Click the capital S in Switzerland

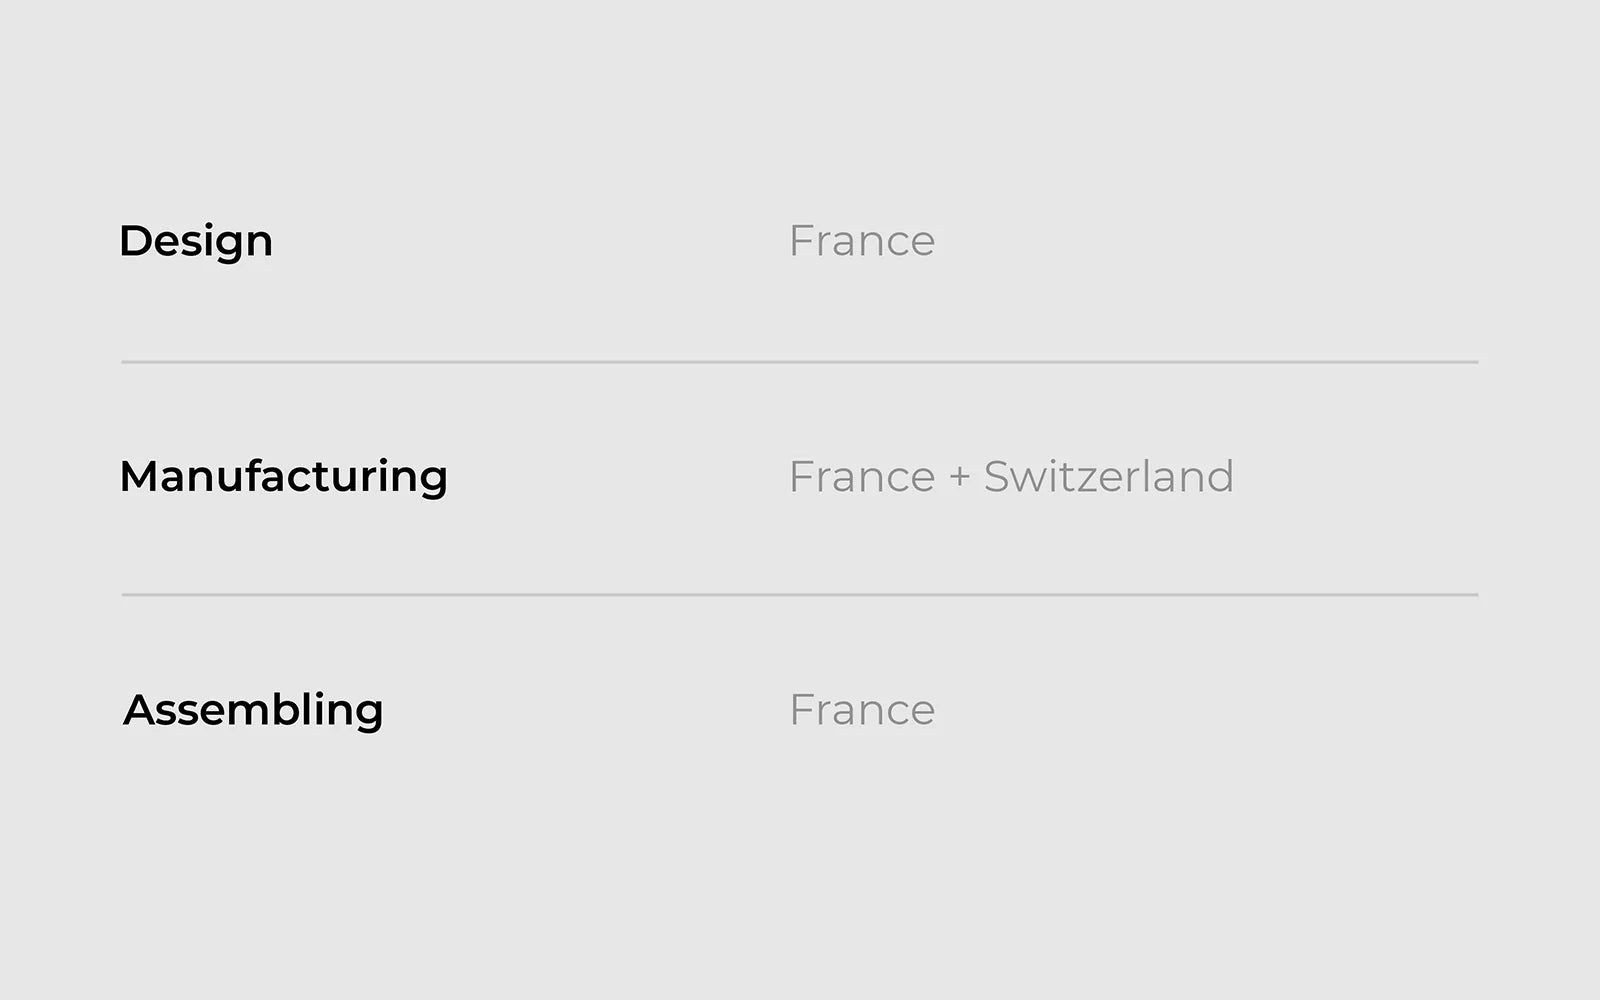tap(997, 476)
